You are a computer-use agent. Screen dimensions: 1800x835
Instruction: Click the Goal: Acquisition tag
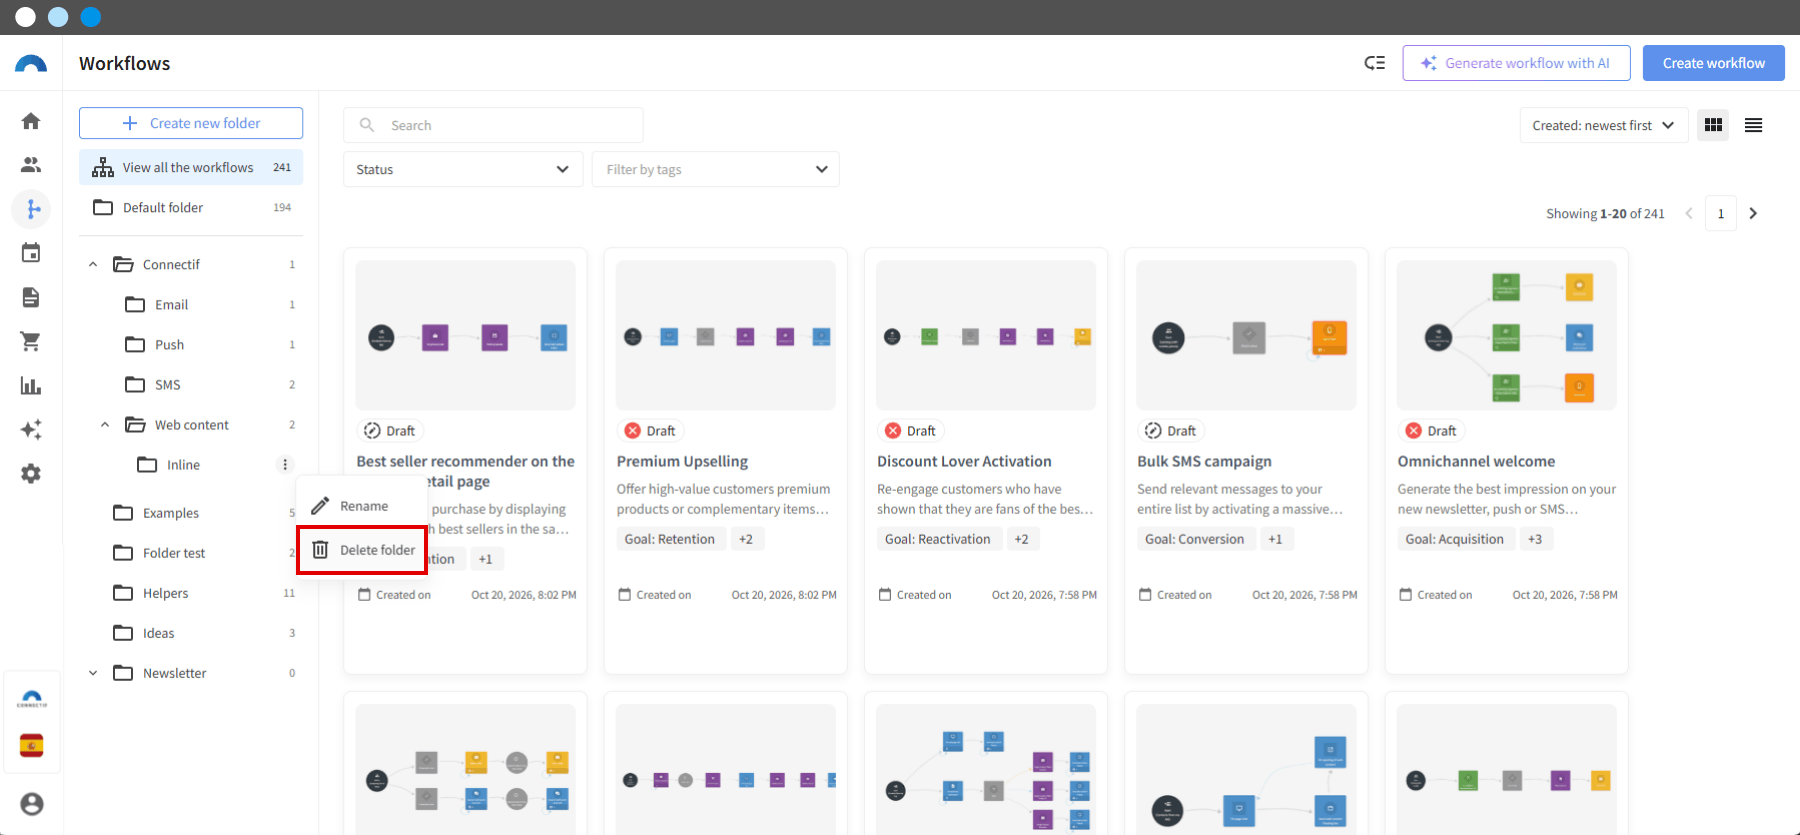pyautogui.click(x=1455, y=539)
